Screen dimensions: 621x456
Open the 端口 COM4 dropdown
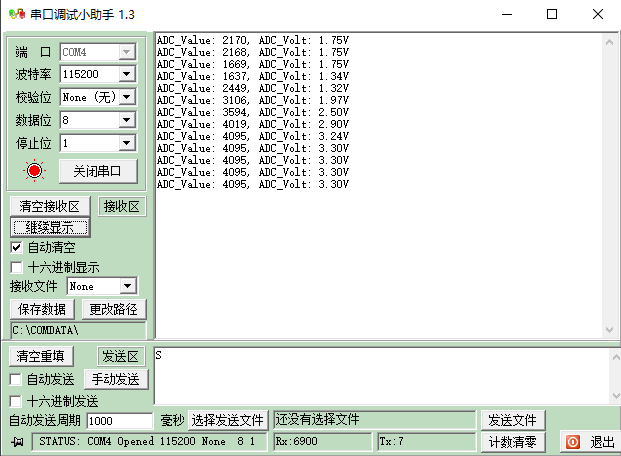click(127, 52)
